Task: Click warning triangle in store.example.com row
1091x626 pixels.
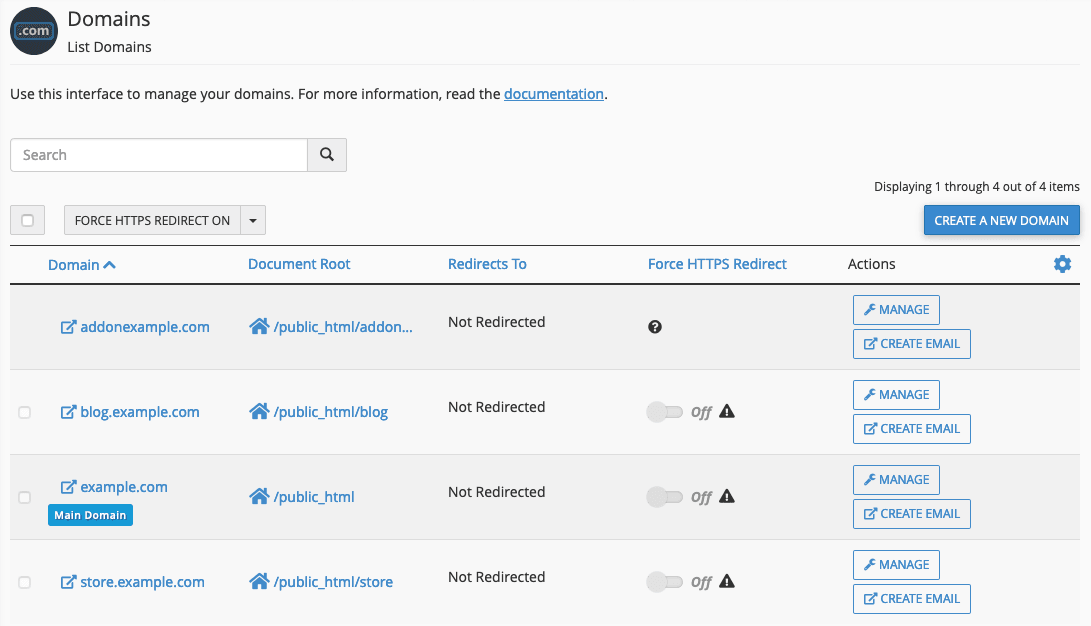Action: point(727,581)
